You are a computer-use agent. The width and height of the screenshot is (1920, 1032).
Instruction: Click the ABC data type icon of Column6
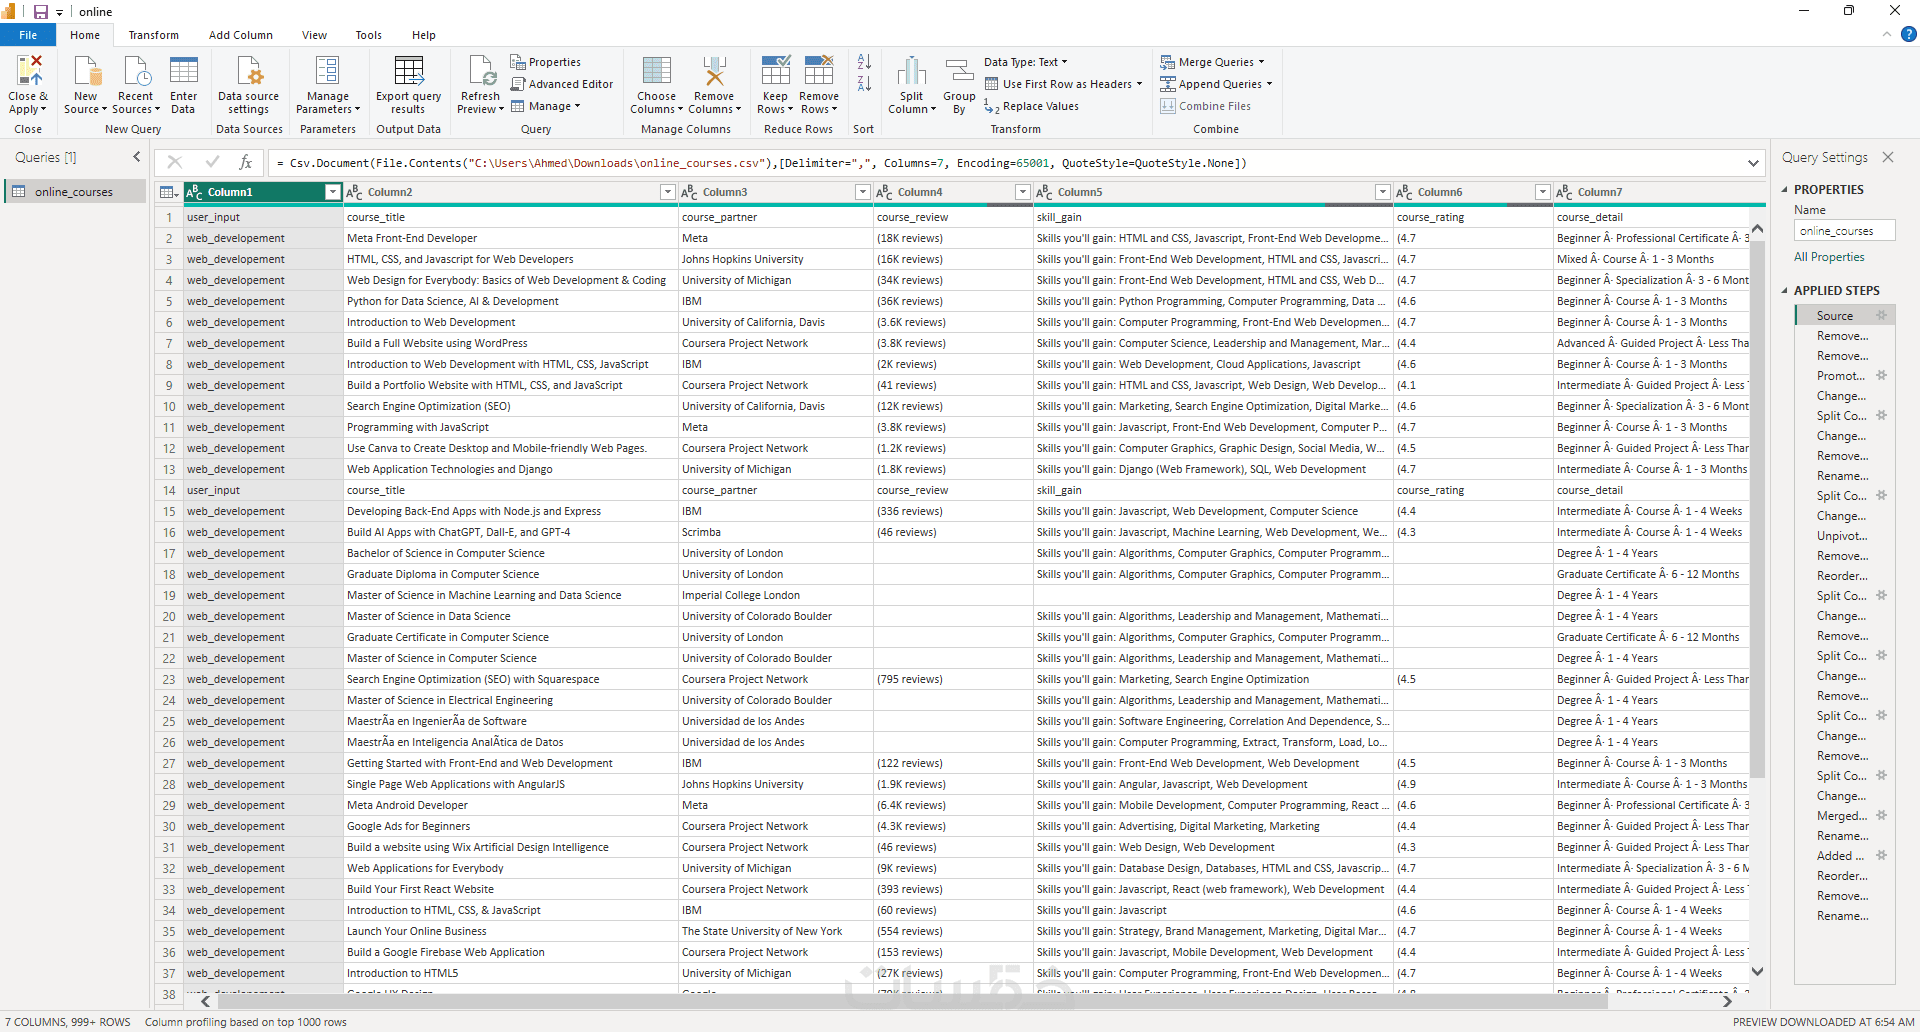click(x=1404, y=192)
